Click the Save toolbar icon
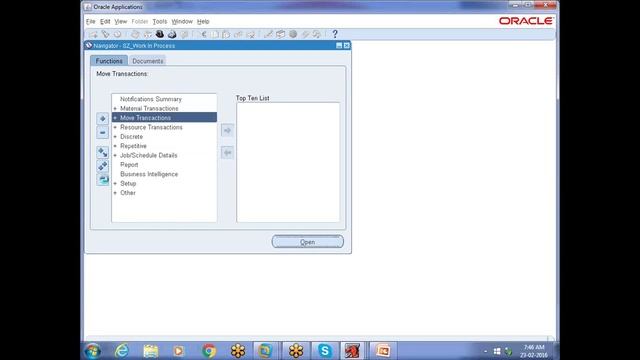Image resolution: width=640 pixels, height=360 pixels. pos(135,34)
